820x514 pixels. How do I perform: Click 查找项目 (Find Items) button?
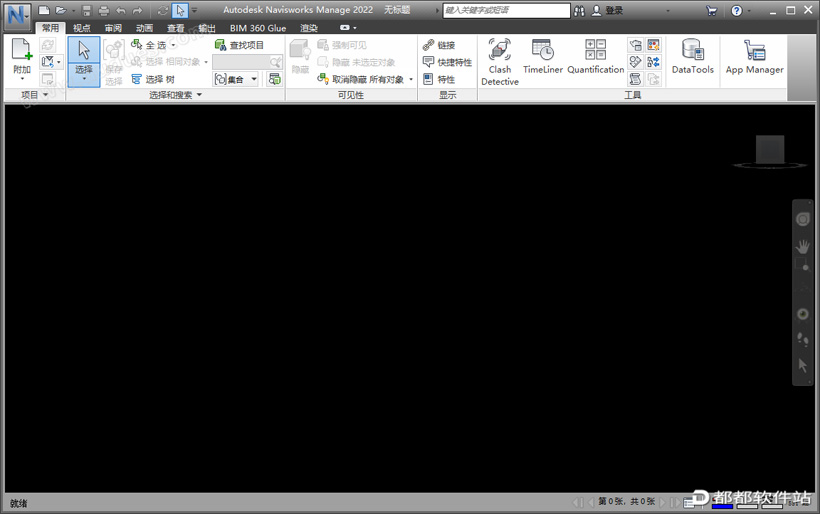pyautogui.click(x=240, y=45)
